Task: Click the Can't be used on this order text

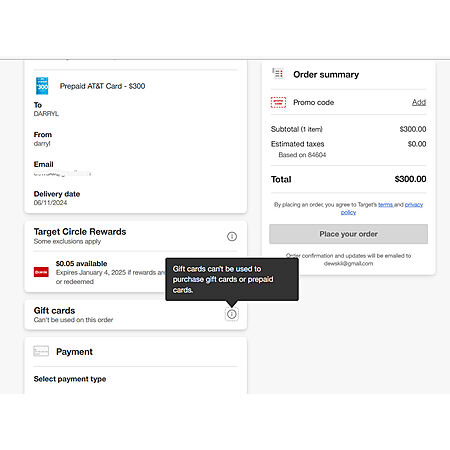Action: [x=73, y=320]
